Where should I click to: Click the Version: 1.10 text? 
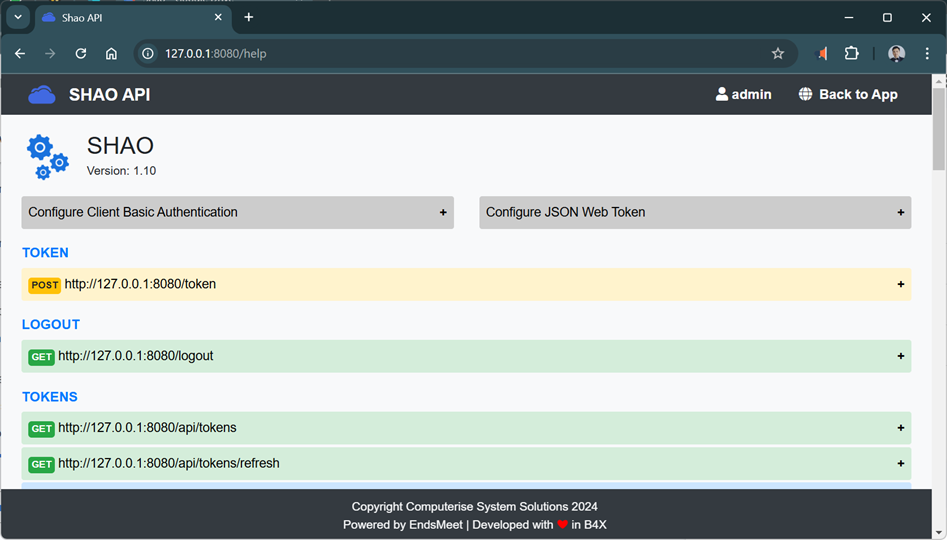(121, 171)
